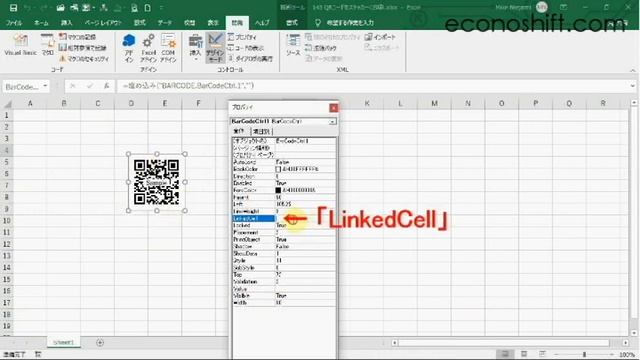Select the Locked property row
The width and height of the screenshot is (640, 360).
point(284,225)
